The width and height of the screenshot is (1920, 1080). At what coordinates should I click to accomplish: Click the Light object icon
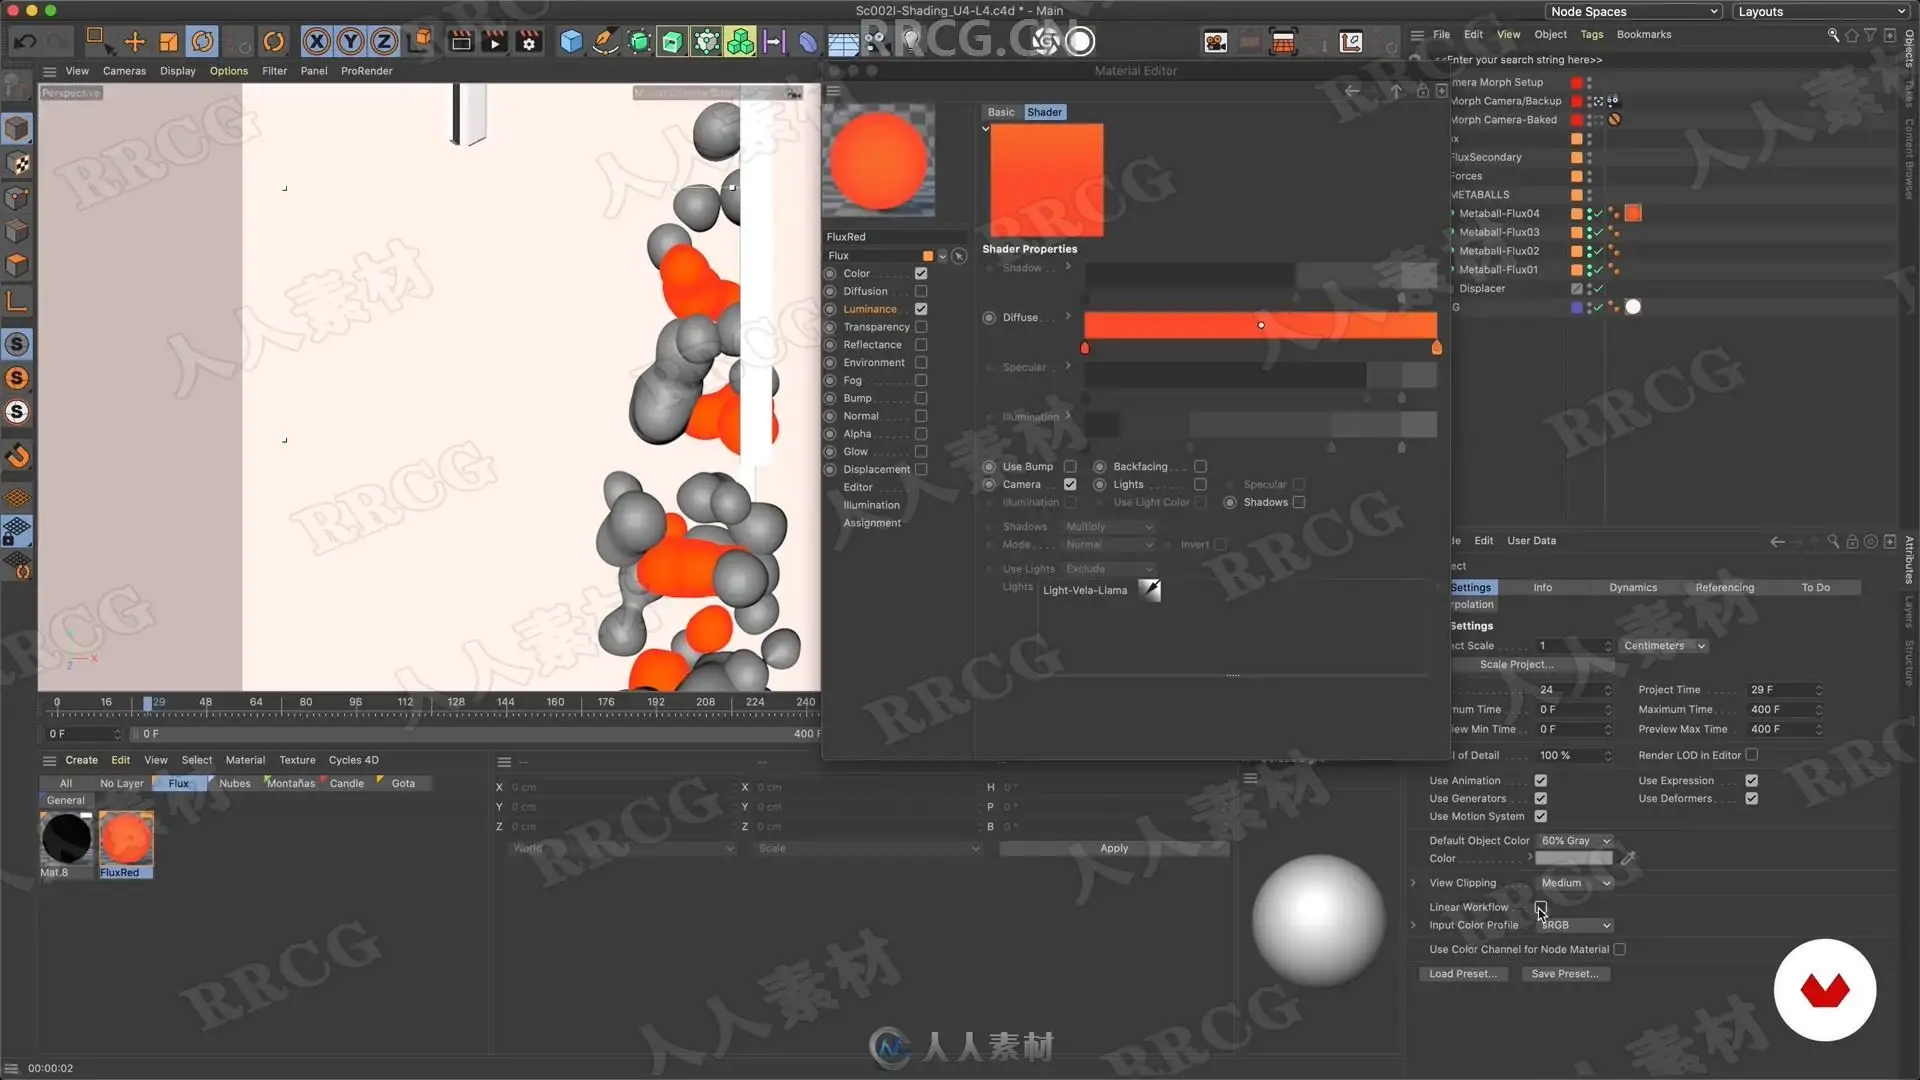(910, 41)
